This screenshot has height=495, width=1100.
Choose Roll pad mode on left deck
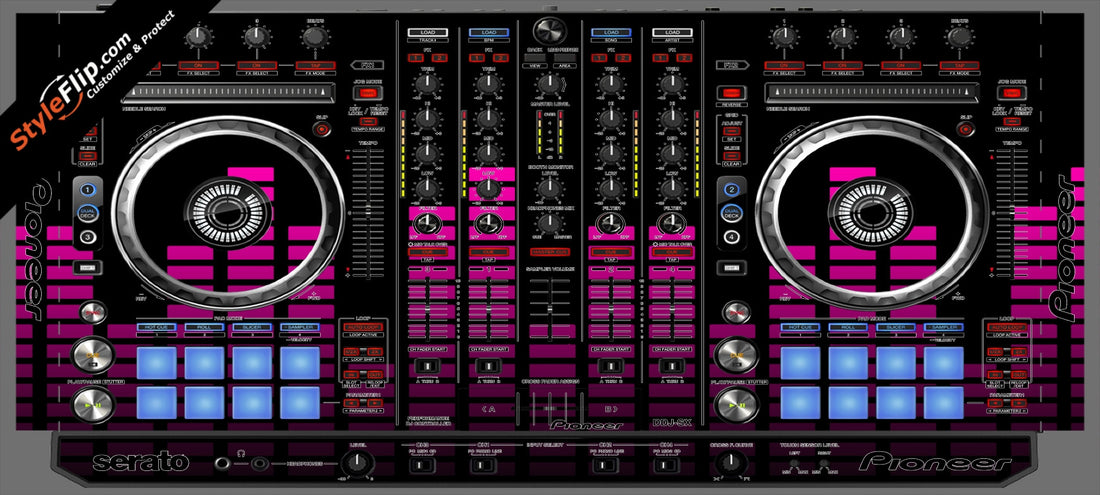204,327
